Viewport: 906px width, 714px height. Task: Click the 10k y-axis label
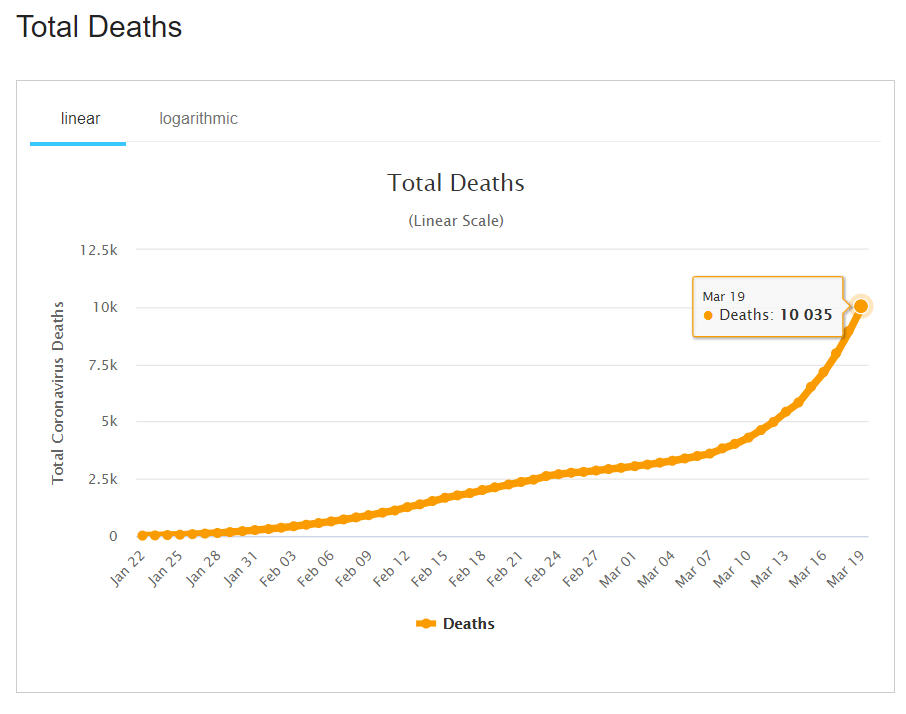(105, 307)
